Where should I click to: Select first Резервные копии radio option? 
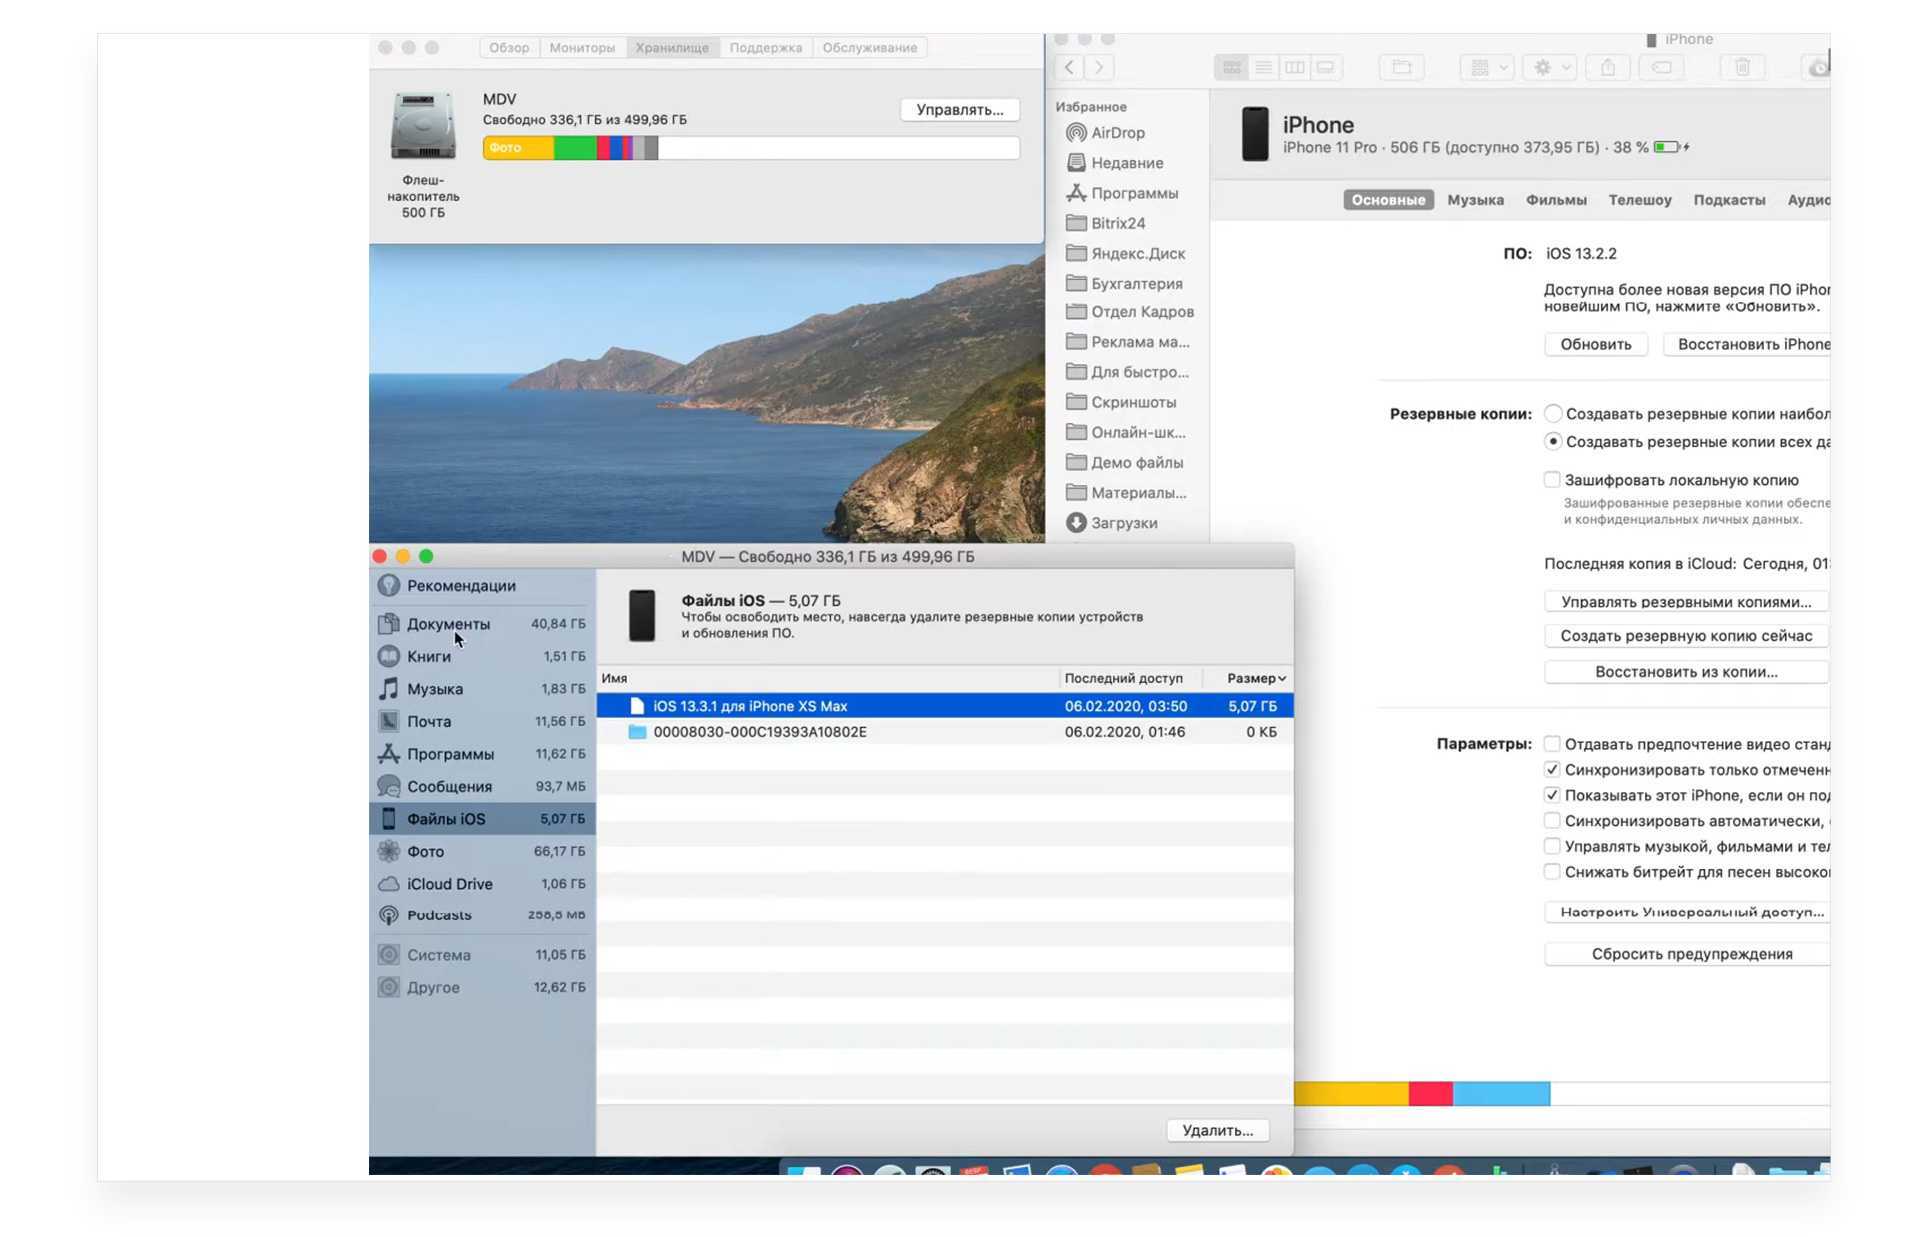pyautogui.click(x=1553, y=414)
